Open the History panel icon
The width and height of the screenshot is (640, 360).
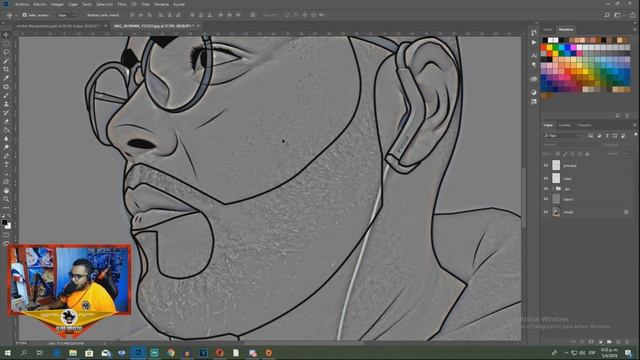click(534, 32)
